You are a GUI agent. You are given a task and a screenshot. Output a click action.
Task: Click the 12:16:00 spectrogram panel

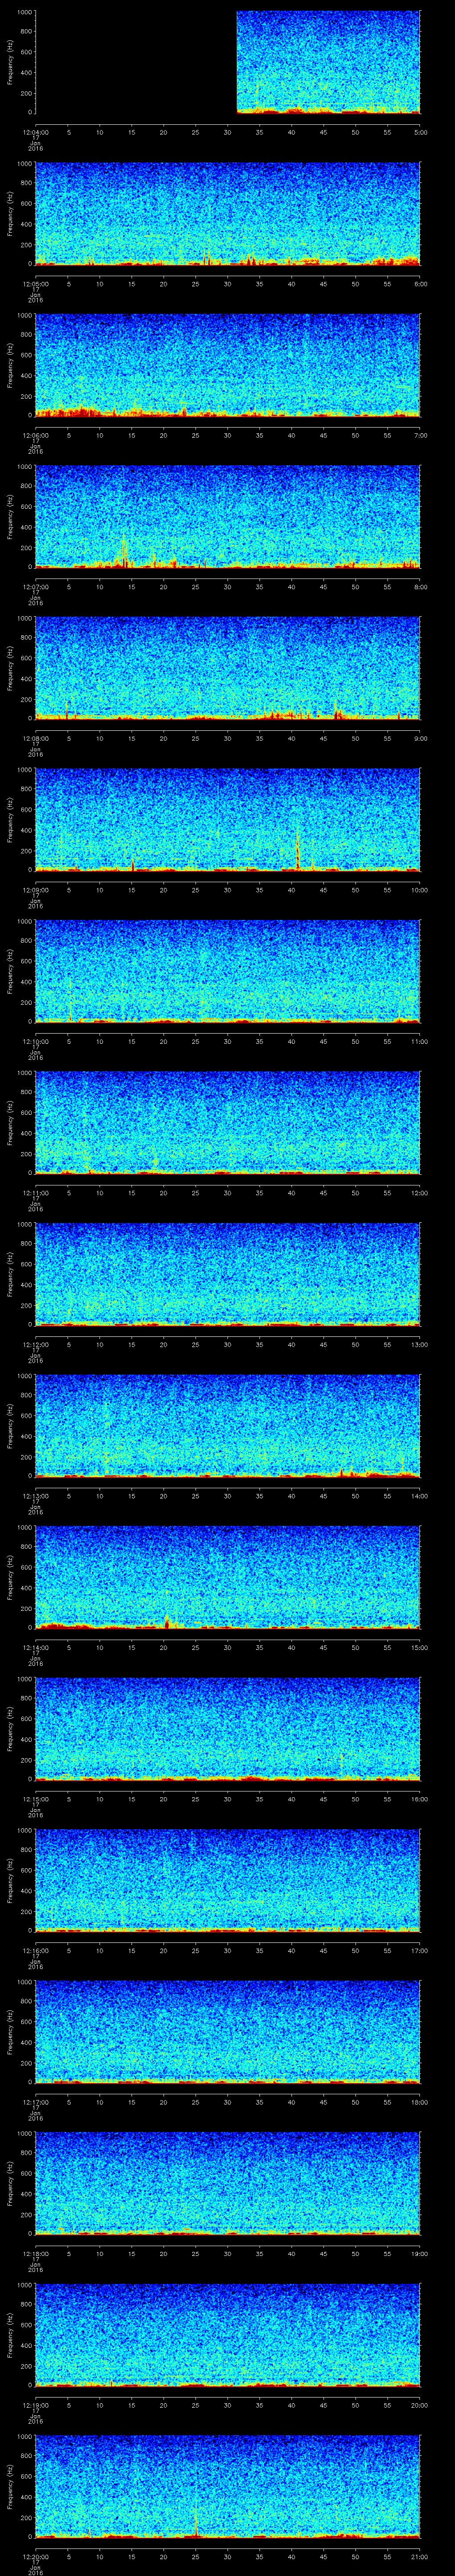227,1880
